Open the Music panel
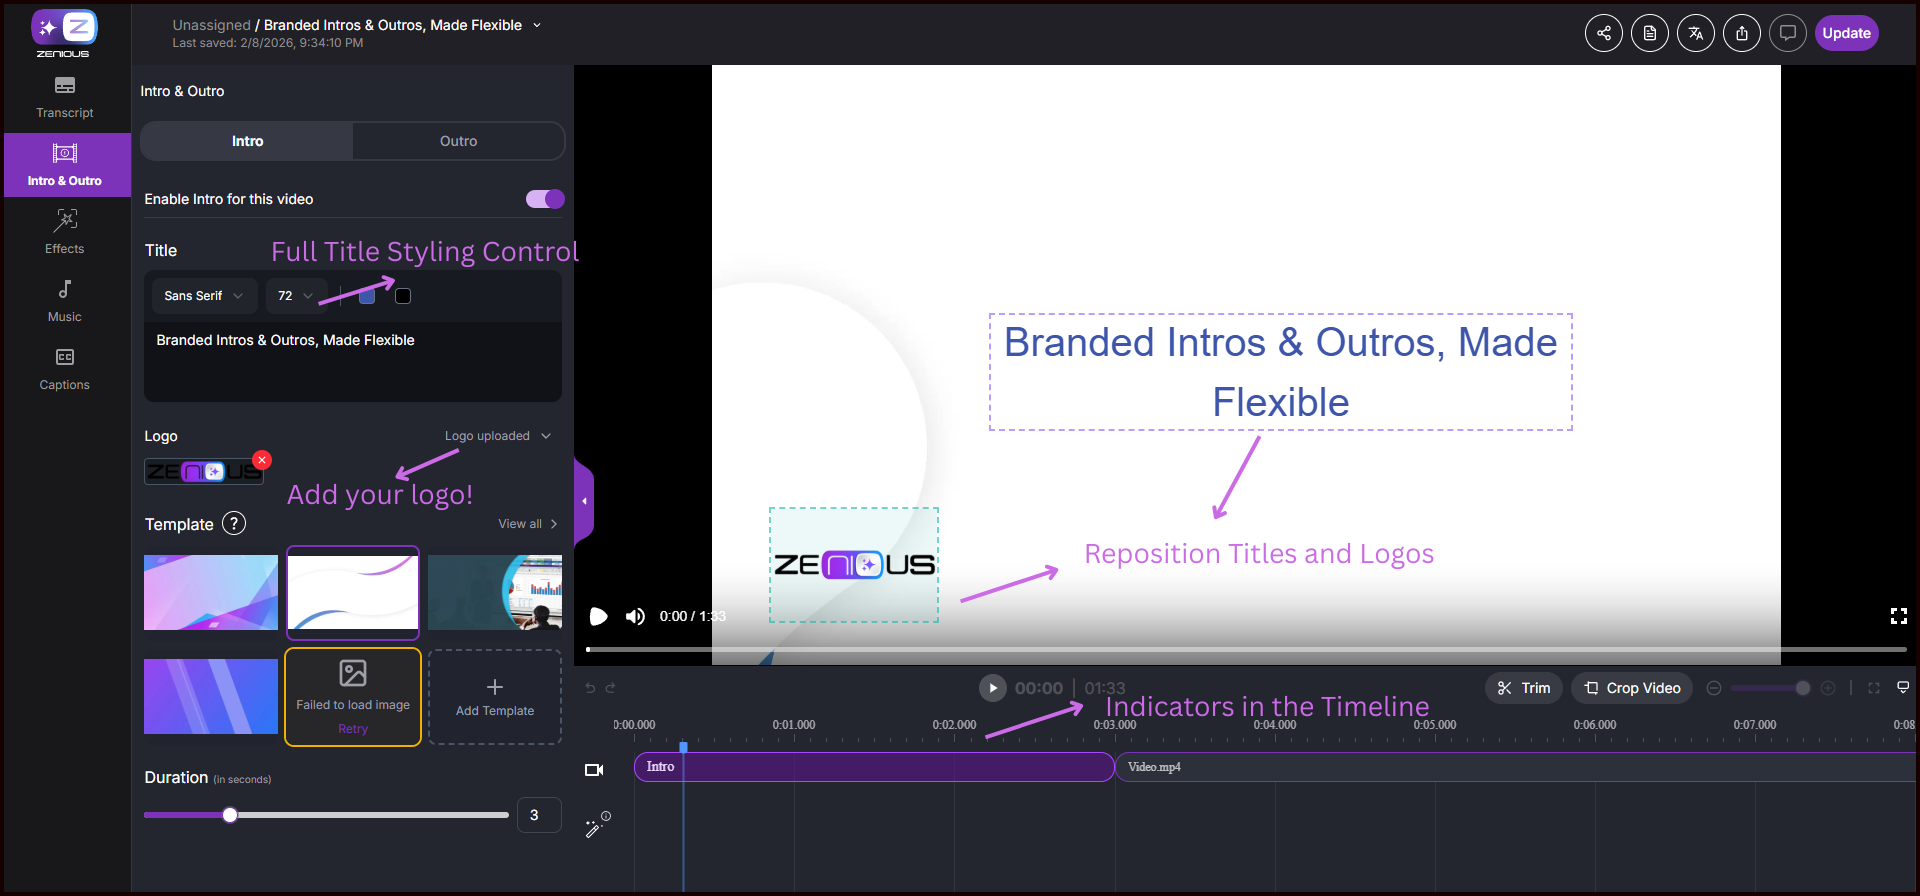Screen dimensions: 1920x896 pyautogui.click(x=65, y=300)
